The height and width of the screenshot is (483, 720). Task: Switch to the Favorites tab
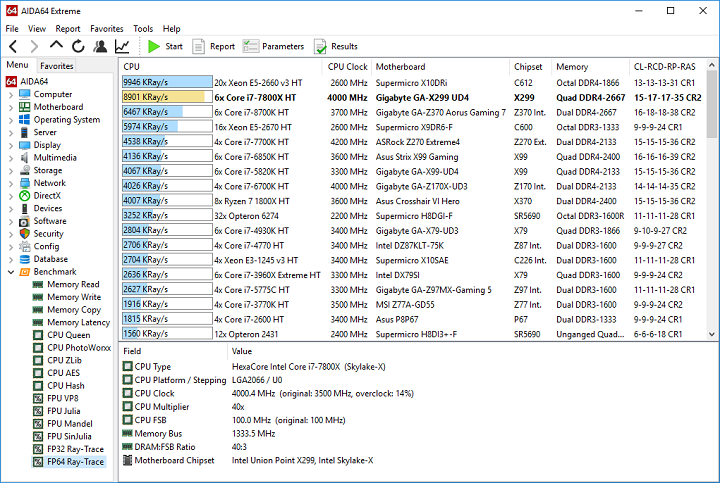tap(56, 66)
